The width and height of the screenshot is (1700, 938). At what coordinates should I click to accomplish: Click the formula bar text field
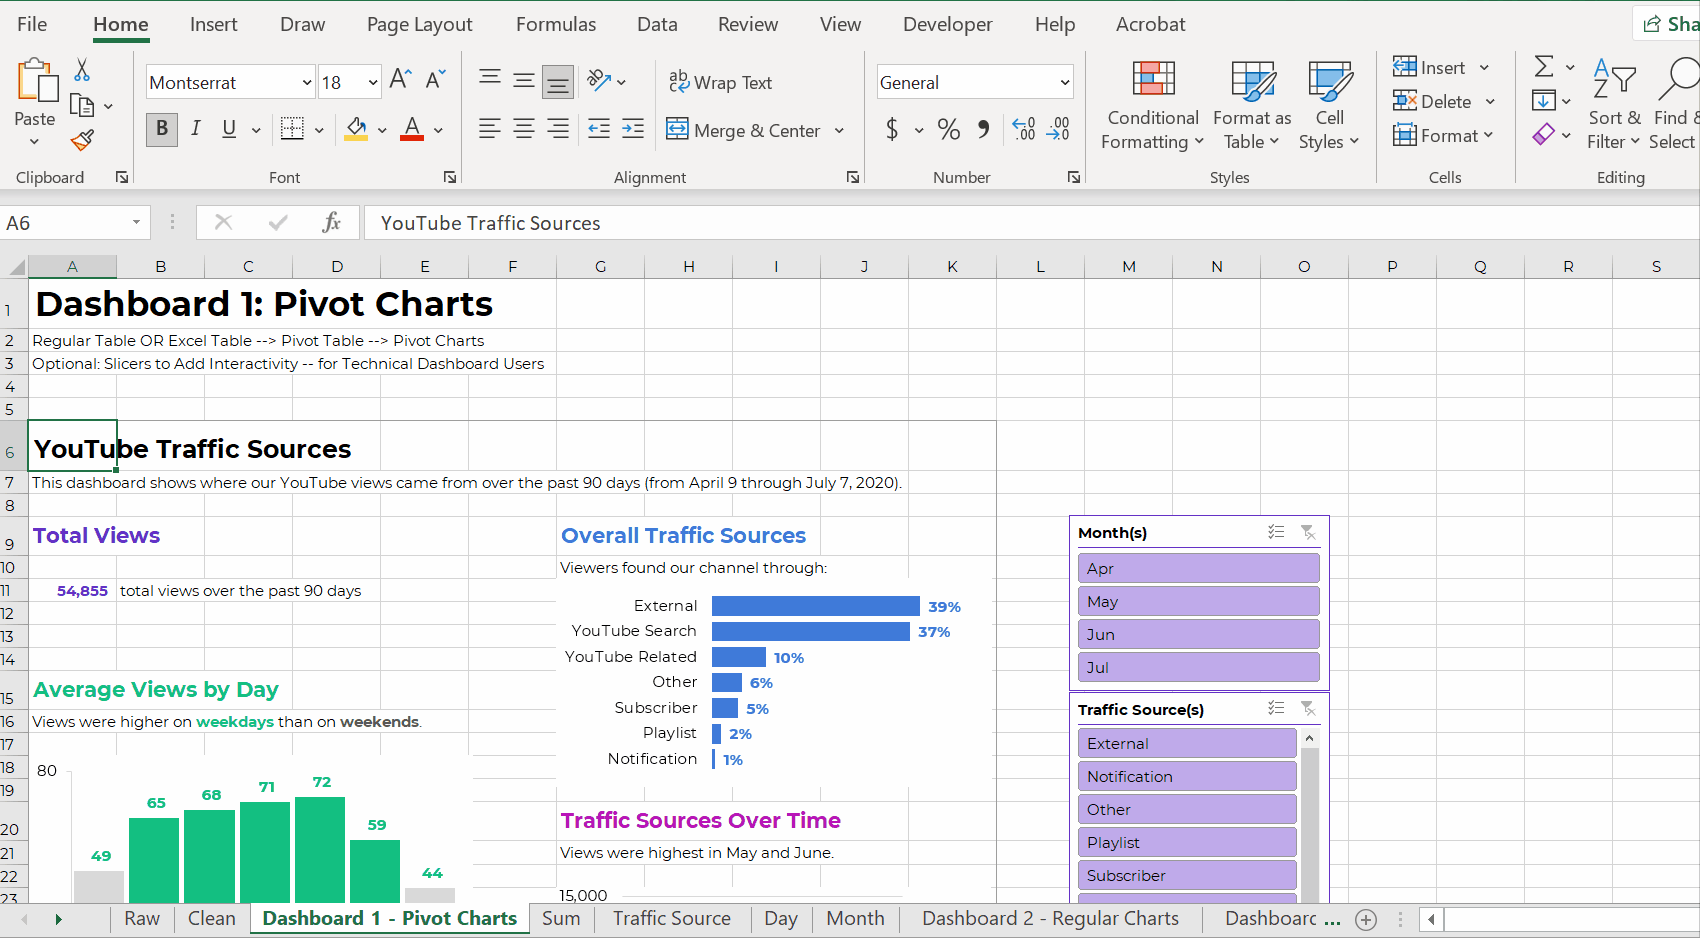tap(1030, 223)
